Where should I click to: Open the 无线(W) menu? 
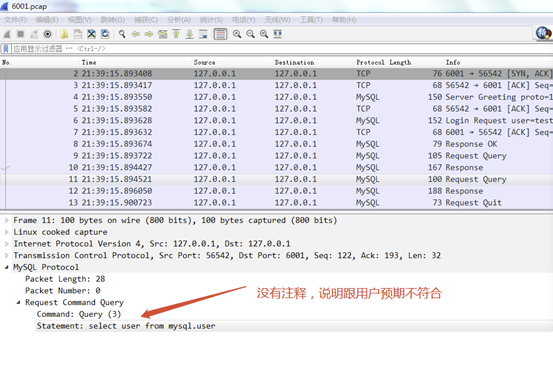click(277, 20)
